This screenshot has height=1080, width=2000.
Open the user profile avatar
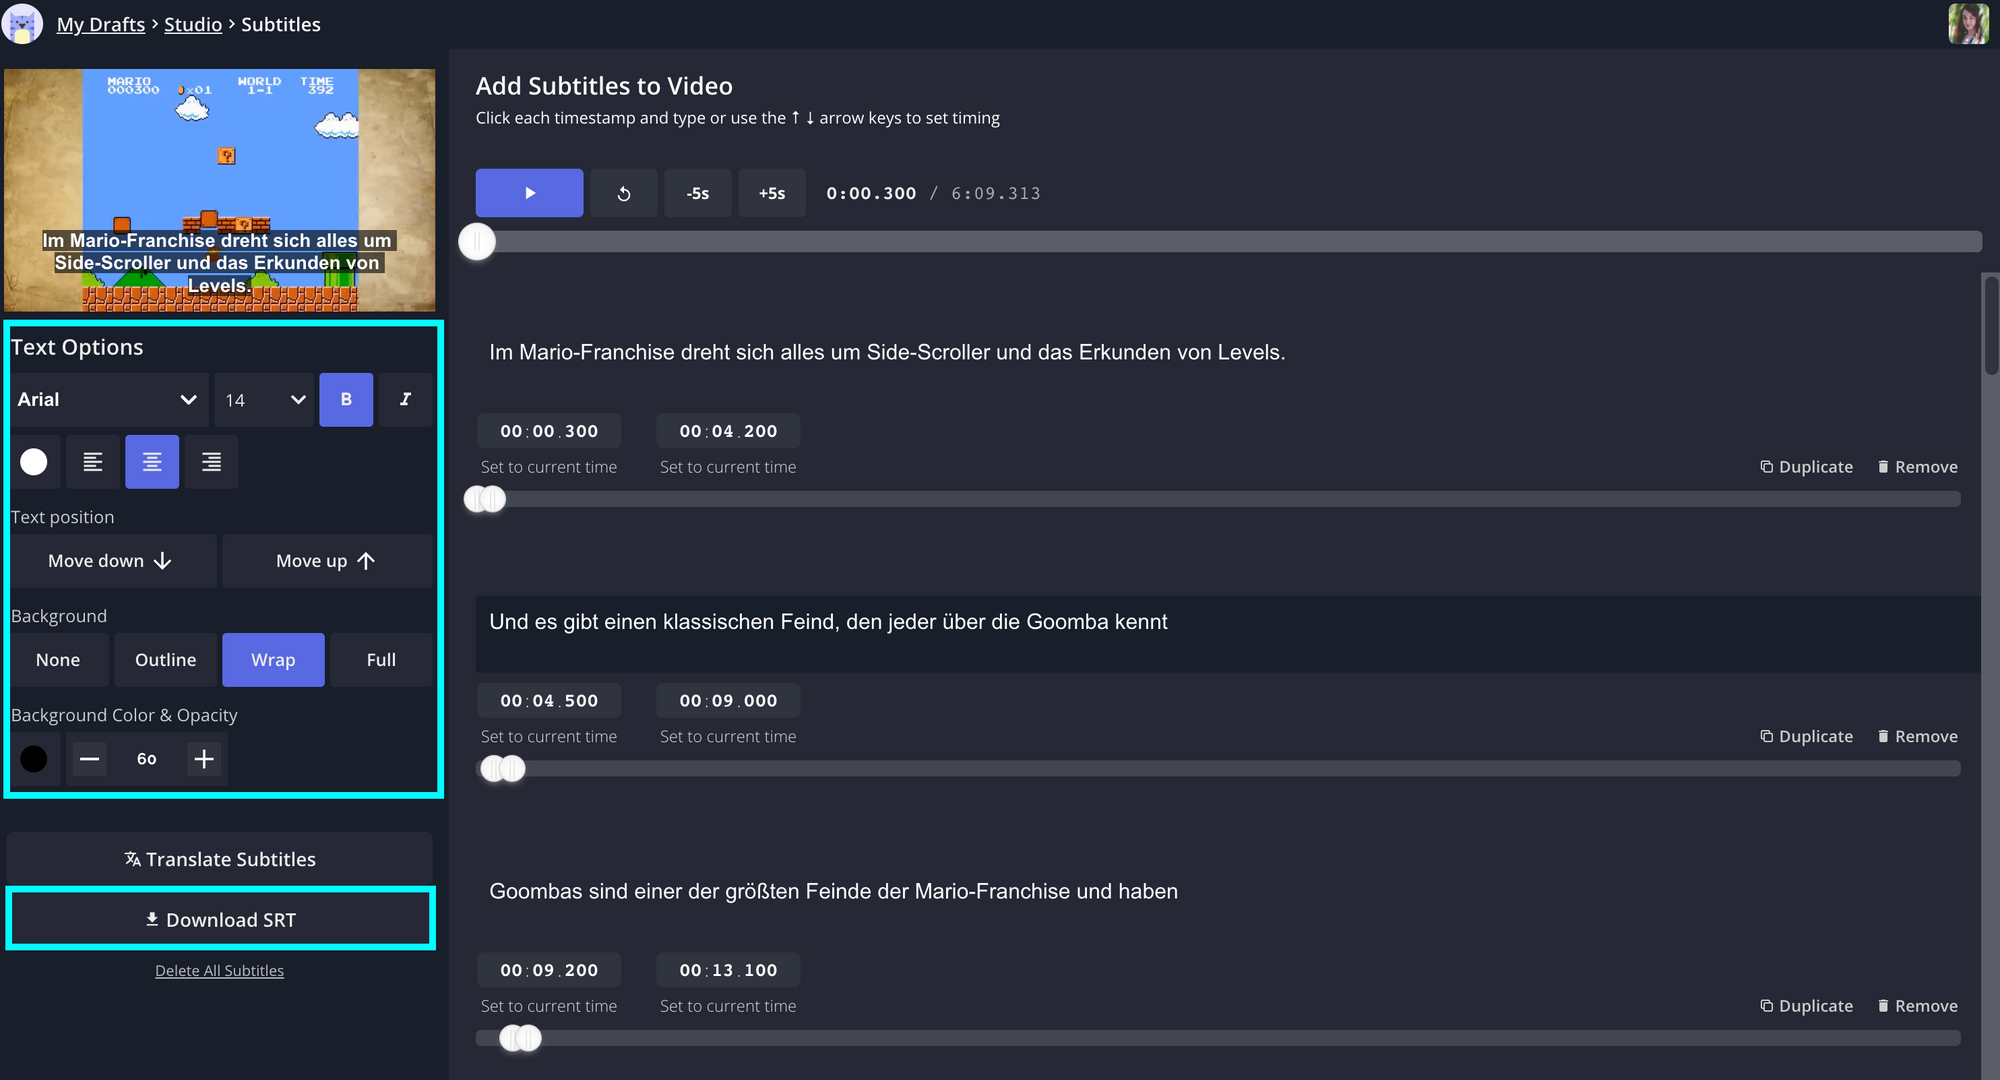click(1968, 24)
